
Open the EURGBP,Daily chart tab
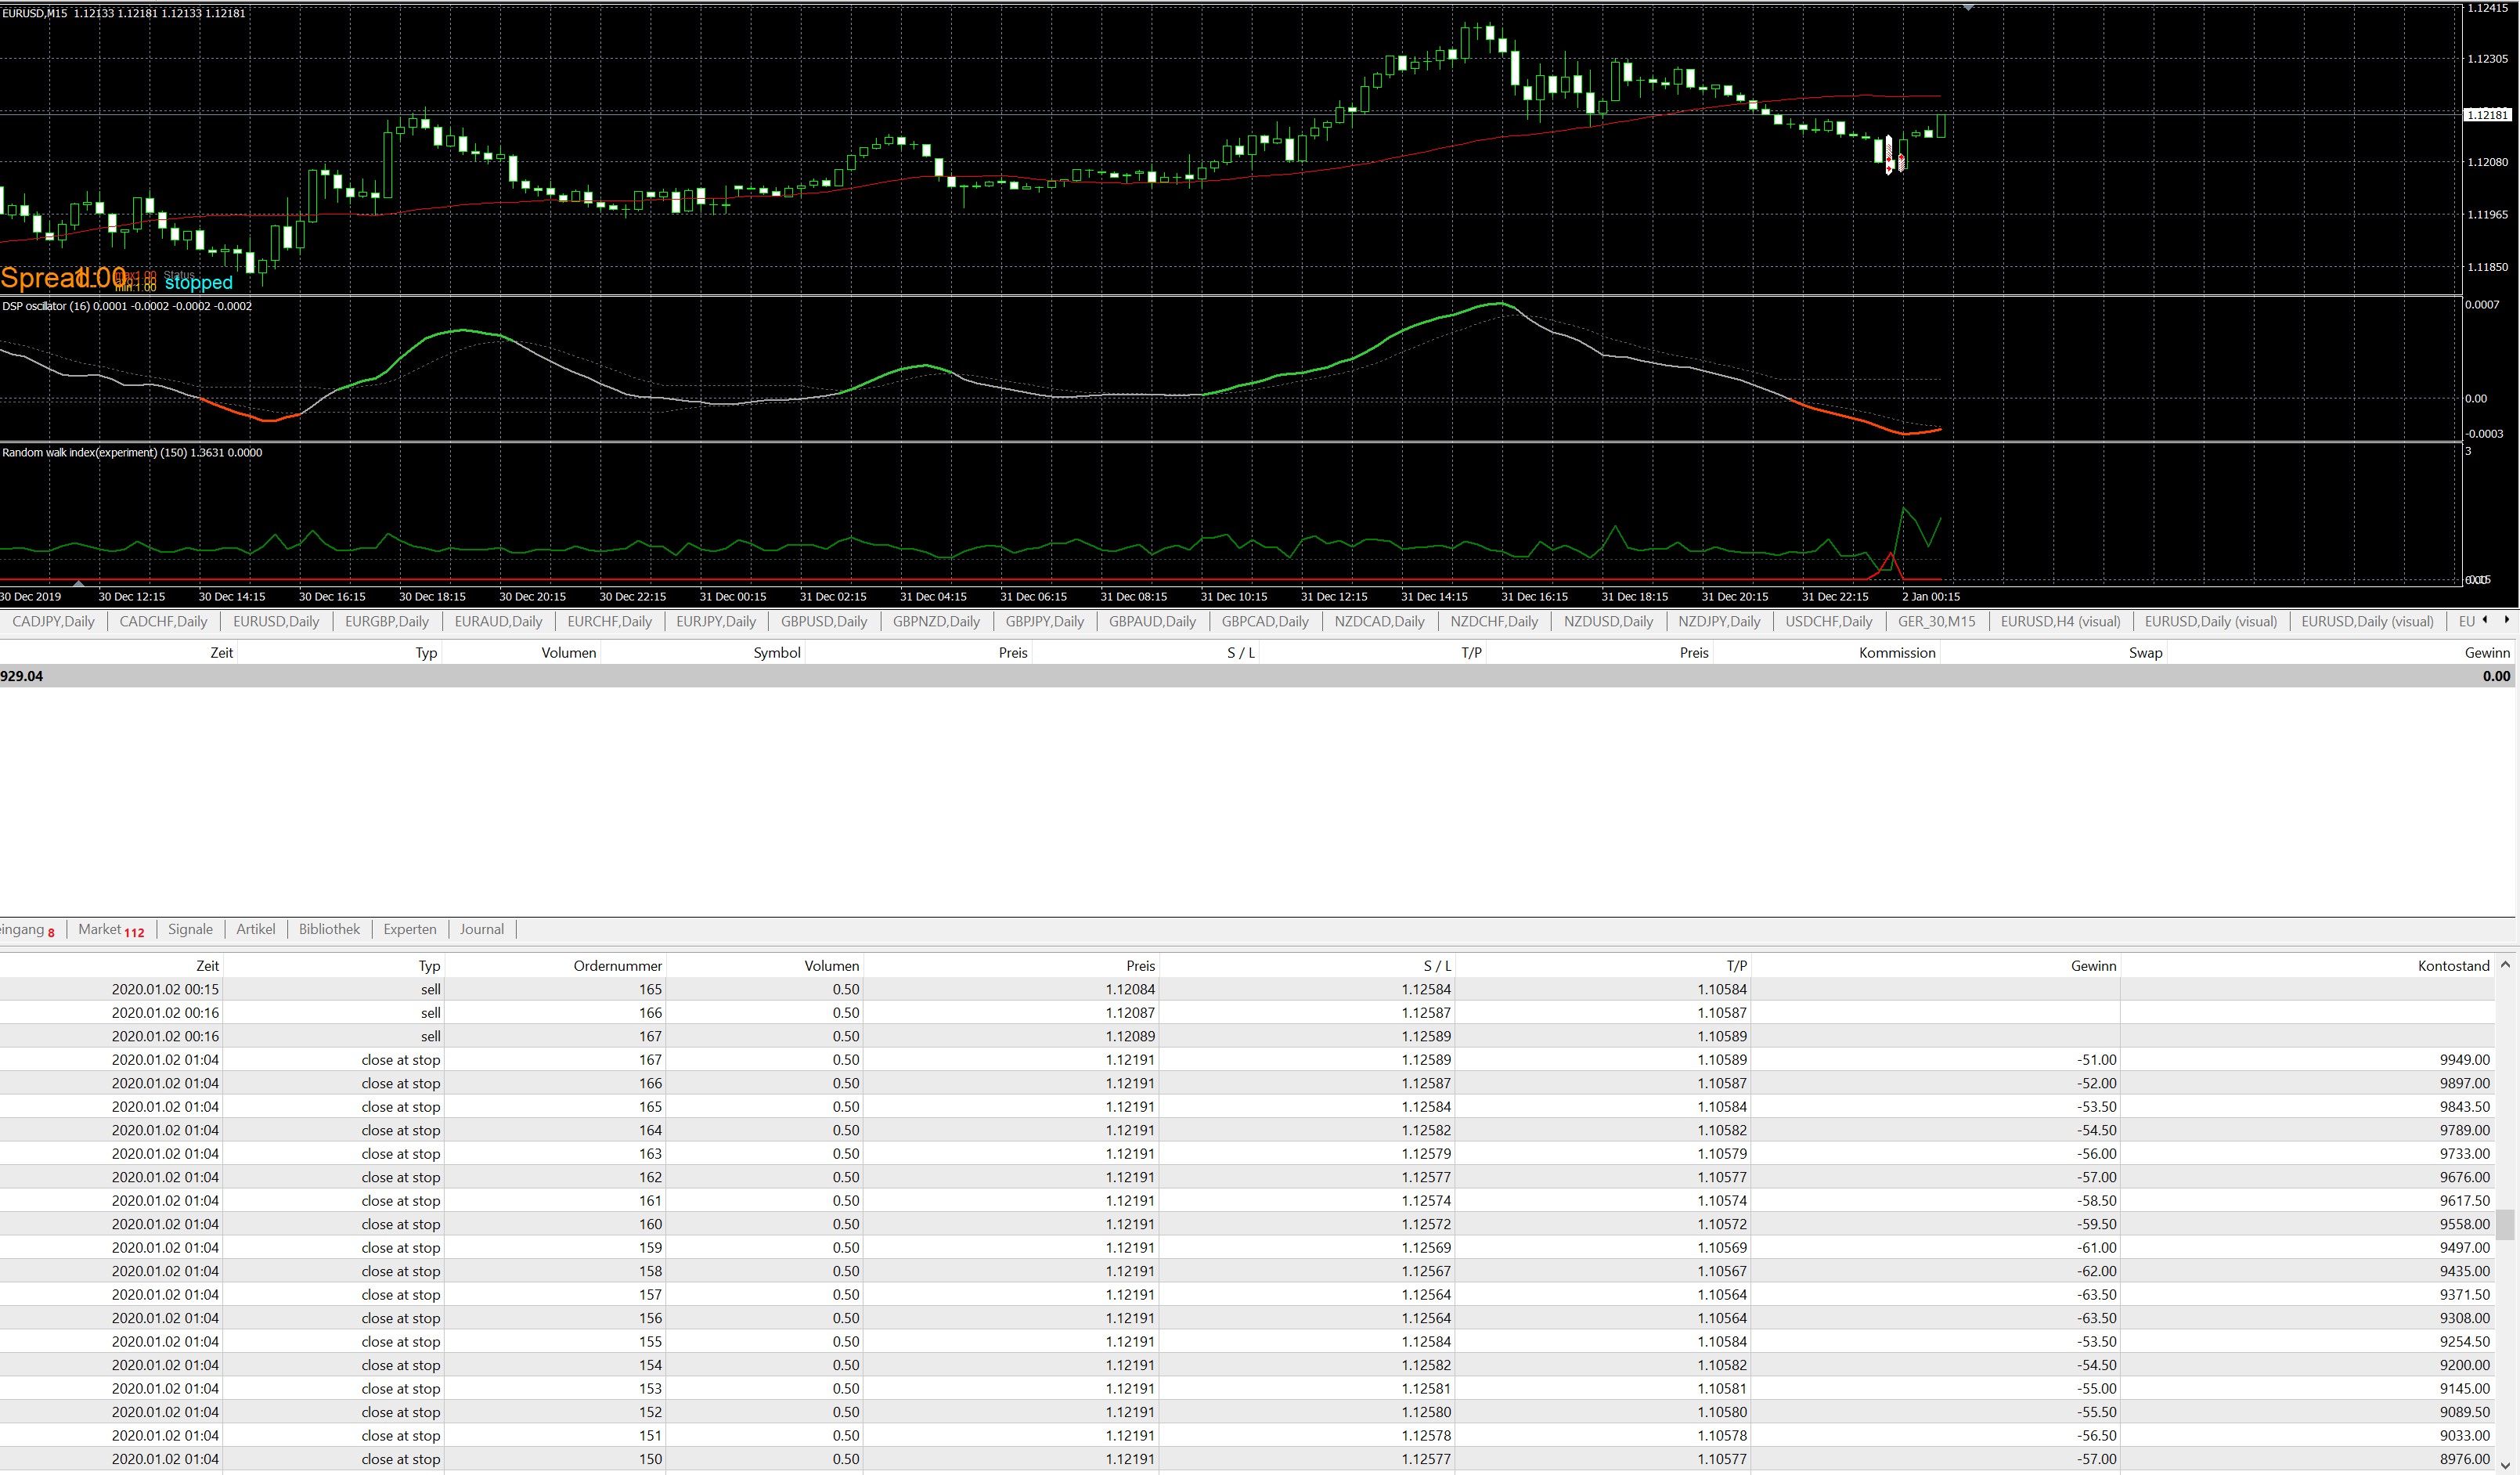(x=387, y=621)
